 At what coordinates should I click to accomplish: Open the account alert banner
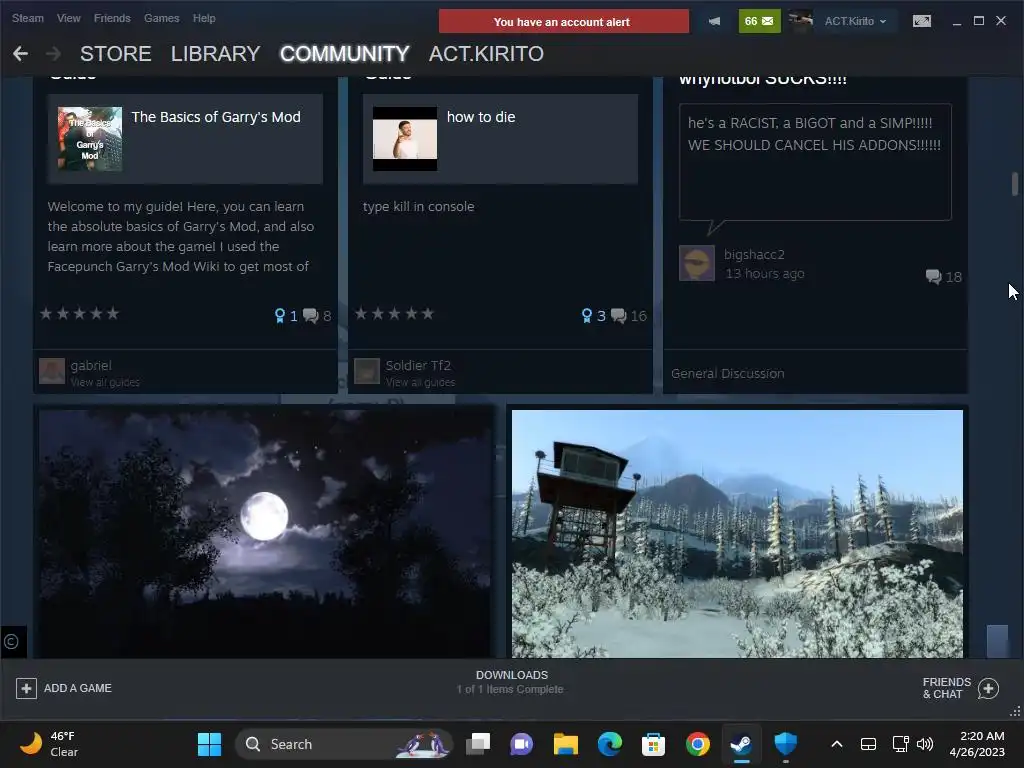pos(564,22)
